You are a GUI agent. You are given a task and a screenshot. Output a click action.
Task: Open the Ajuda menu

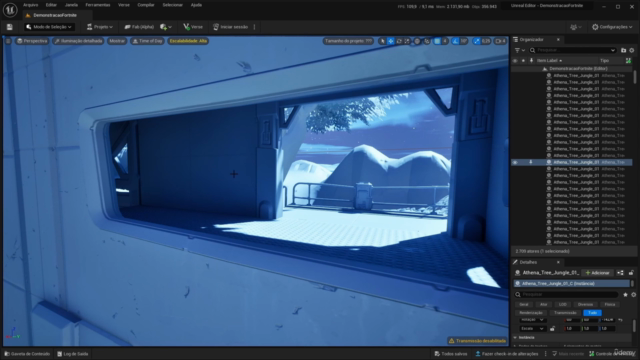pos(196,5)
